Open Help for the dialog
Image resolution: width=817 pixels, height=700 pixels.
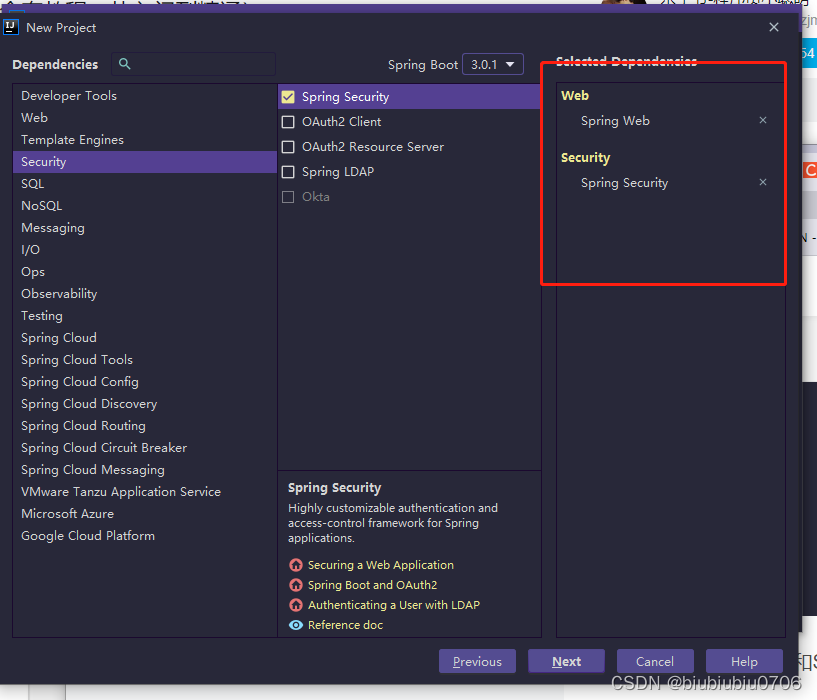pos(744,661)
